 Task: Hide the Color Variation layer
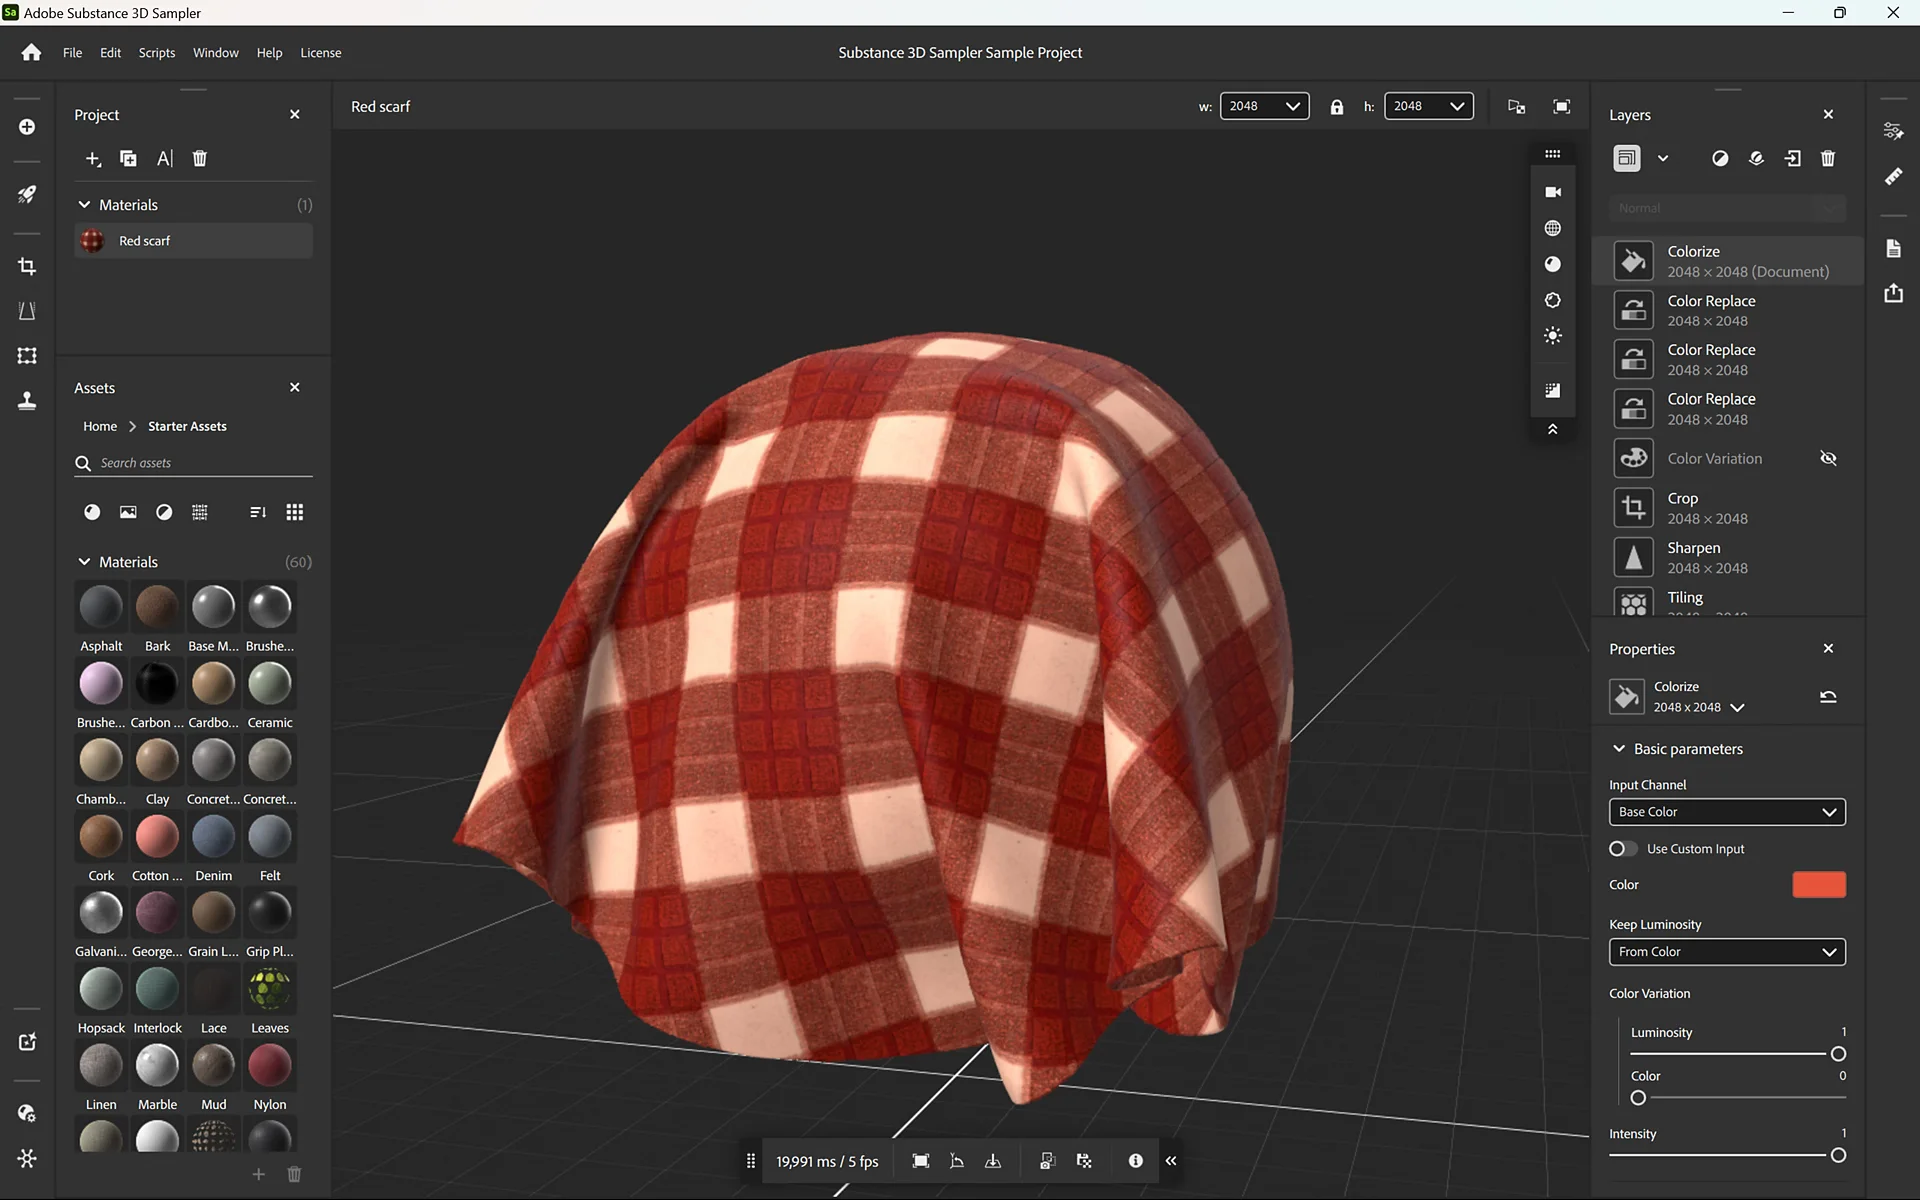point(1829,458)
